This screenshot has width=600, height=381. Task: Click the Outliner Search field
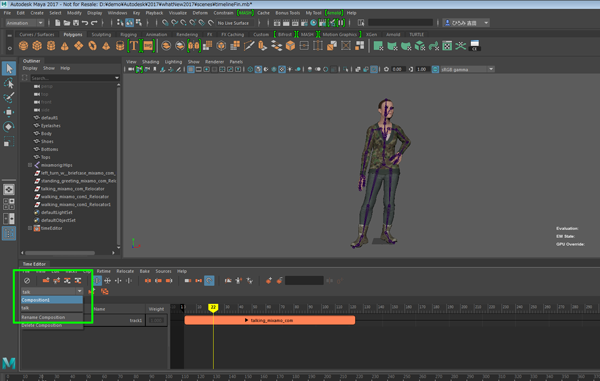pyautogui.click(x=72, y=78)
